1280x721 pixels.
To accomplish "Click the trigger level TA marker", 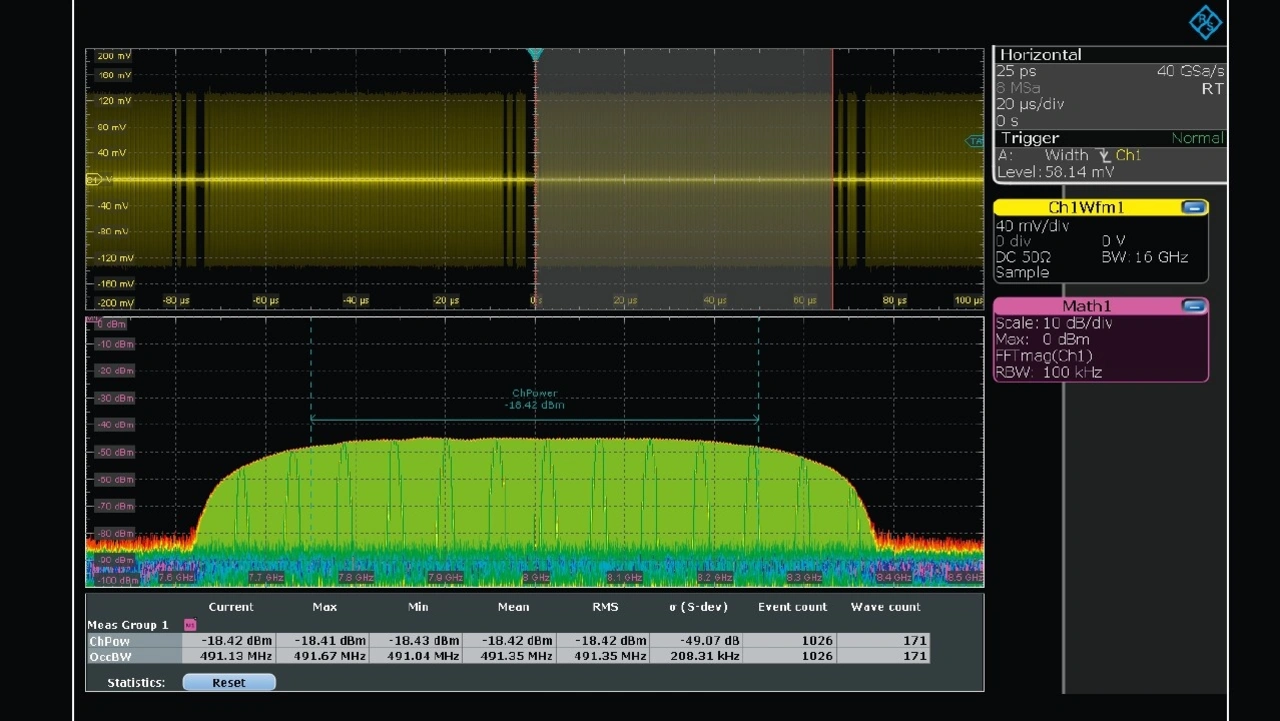I will 975,141.
